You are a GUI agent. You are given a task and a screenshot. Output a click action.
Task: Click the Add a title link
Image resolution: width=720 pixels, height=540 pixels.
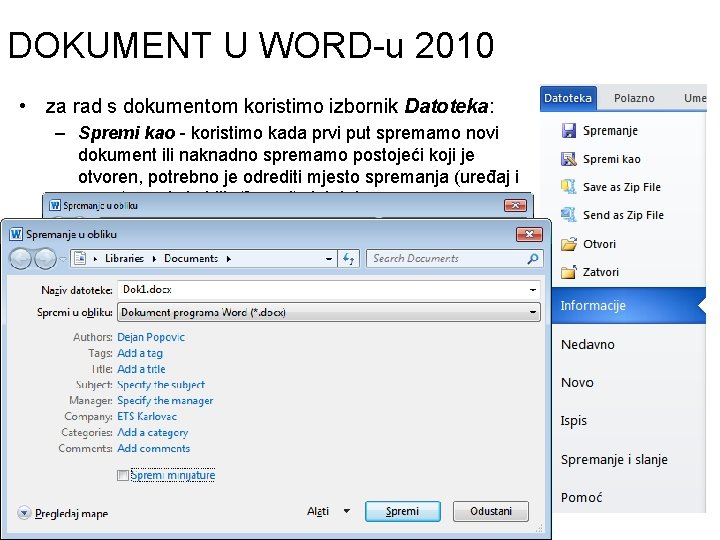coord(141,369)
